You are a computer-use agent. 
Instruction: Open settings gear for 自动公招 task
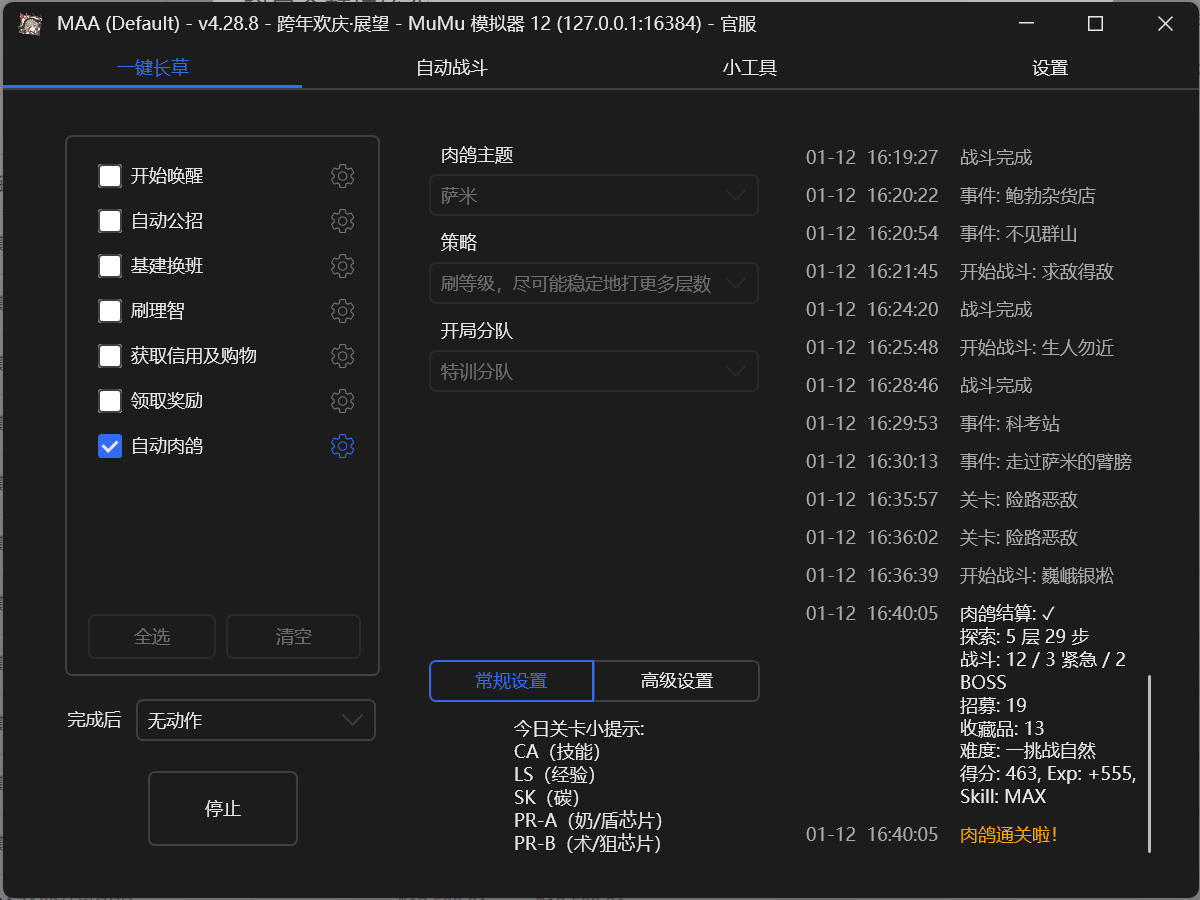[x=342, y=221]
